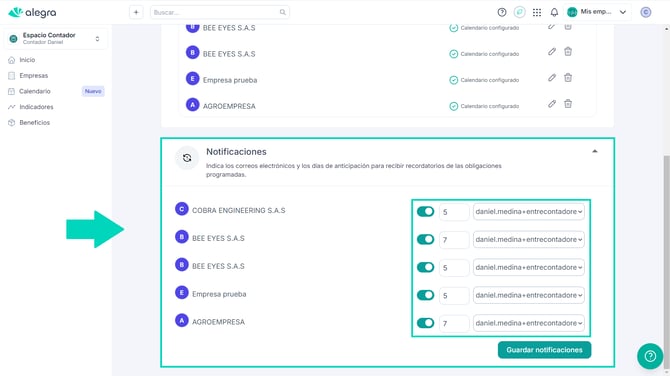This screenshot has width=670, height=376.
Task: Click AGROEMPRESA name in calendar list
Action: [x=229, y=106]
